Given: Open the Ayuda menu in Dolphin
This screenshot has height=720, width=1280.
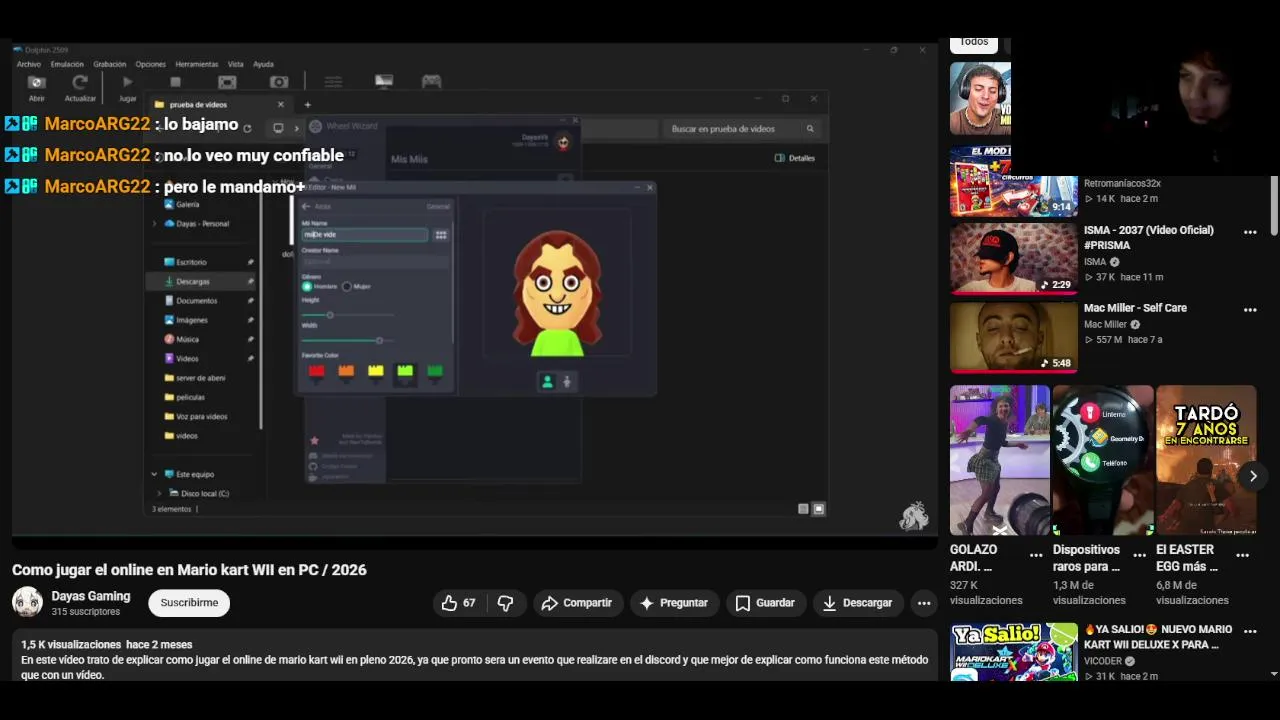Looking at the screenshot, I should point(263,64).
